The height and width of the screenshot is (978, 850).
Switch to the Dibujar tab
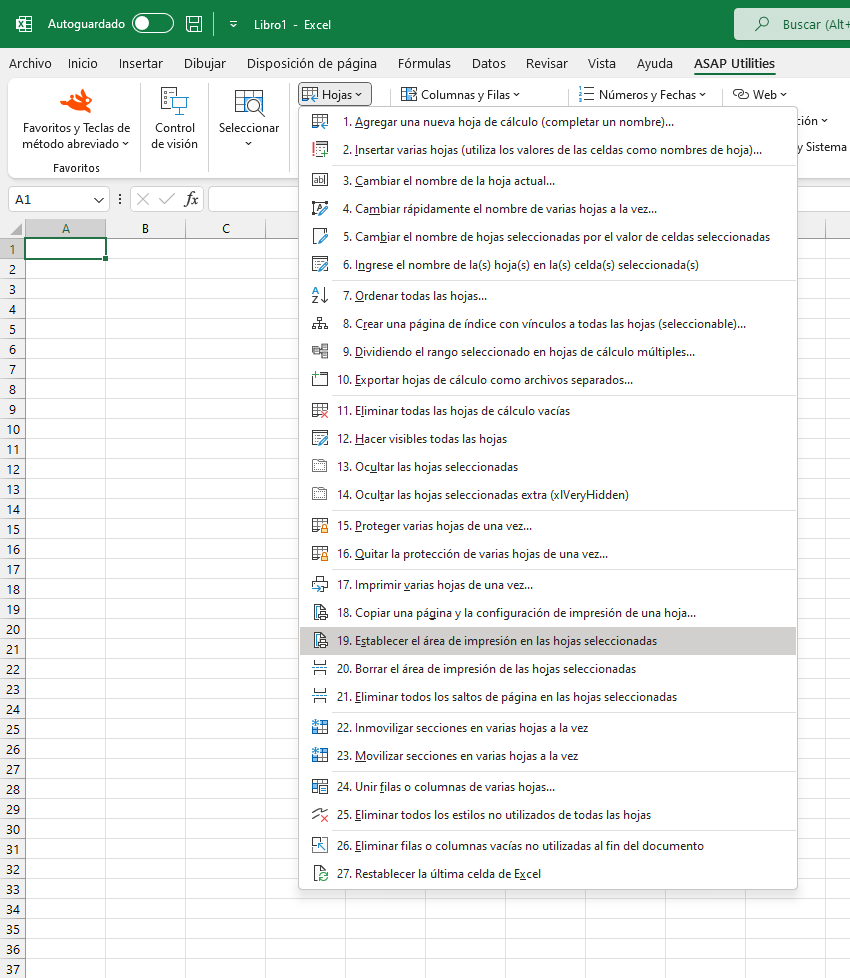[205, 64]
